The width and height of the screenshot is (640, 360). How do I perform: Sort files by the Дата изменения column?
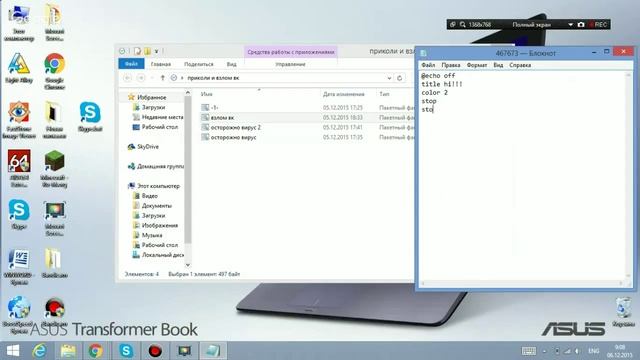point(343,94)
